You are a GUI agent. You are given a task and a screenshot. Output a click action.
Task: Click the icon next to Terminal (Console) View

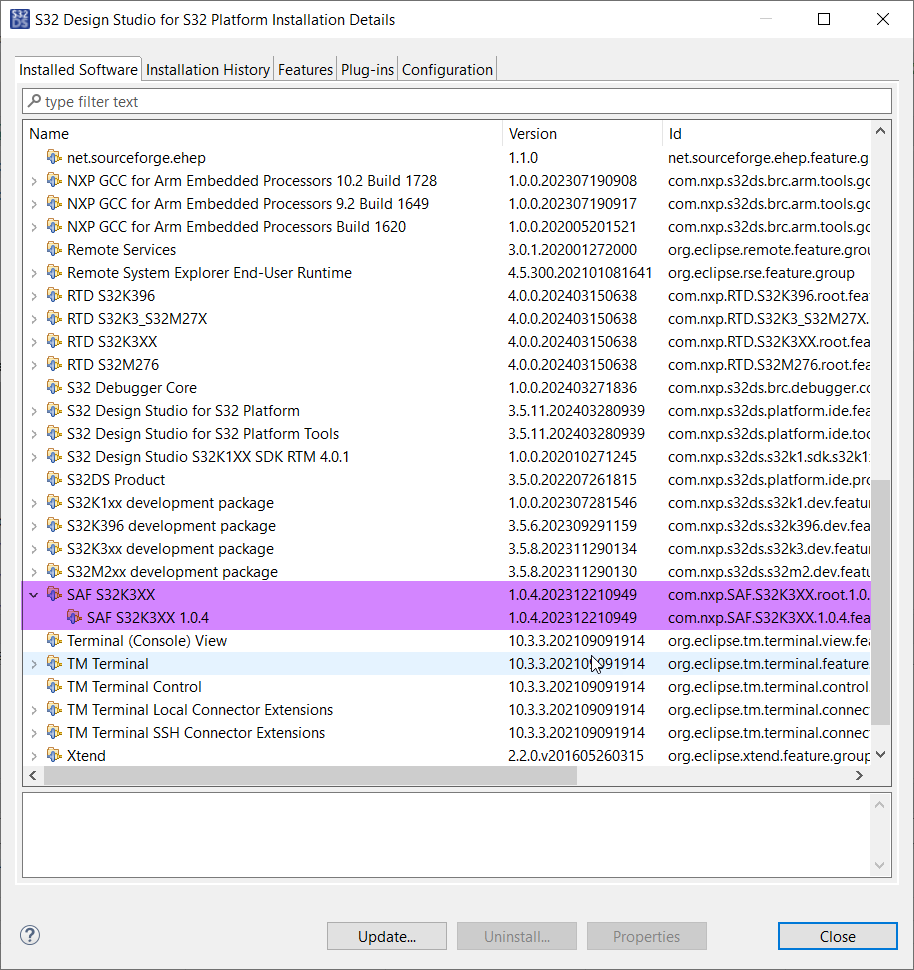[x=54, y=640]
